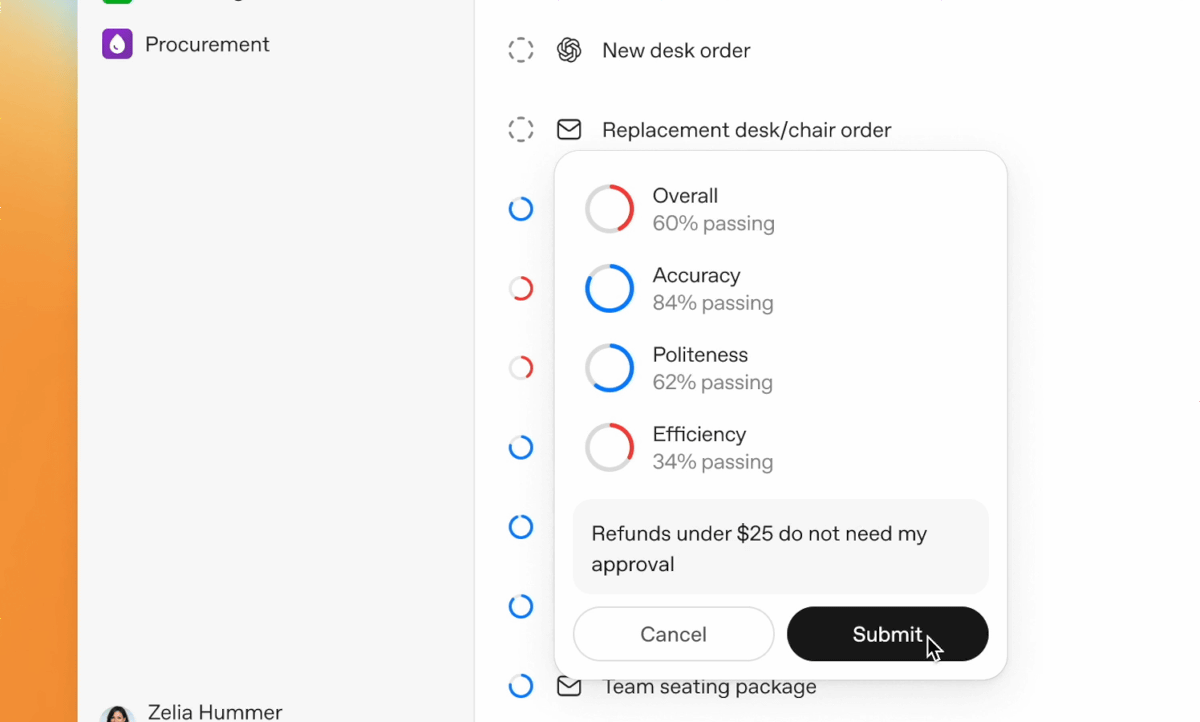This screenshot has height=722, width=1200.
Task: Click the Accuracy 84% passing ring
Action: click(609, 289)
